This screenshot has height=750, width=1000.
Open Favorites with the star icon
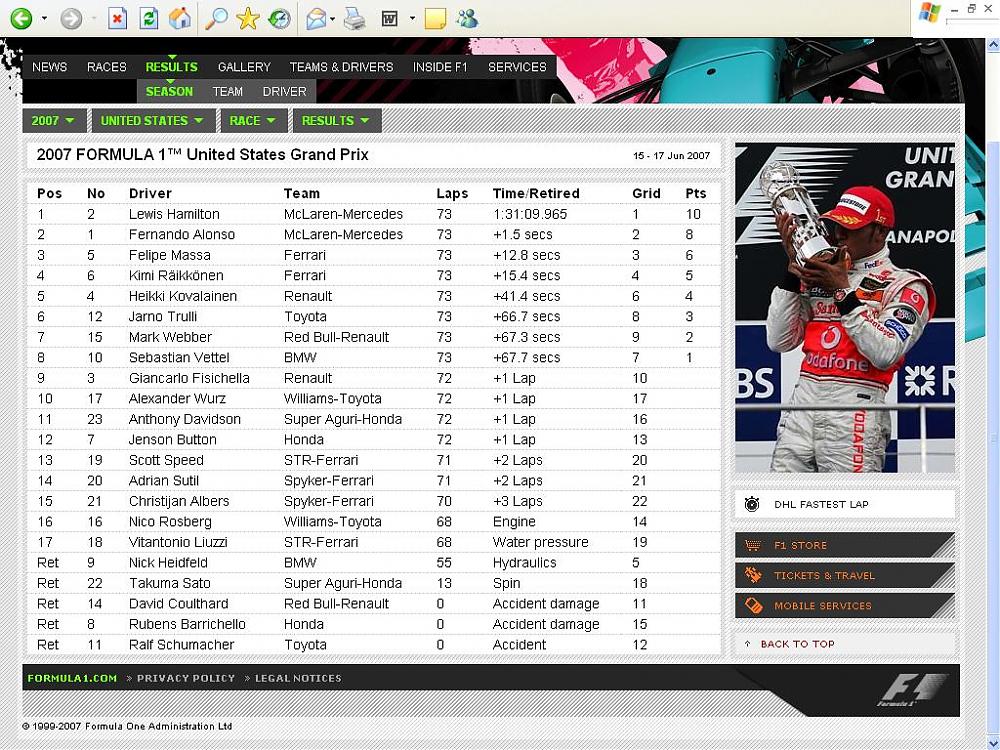pyautogui.click(x=247, y=18)
